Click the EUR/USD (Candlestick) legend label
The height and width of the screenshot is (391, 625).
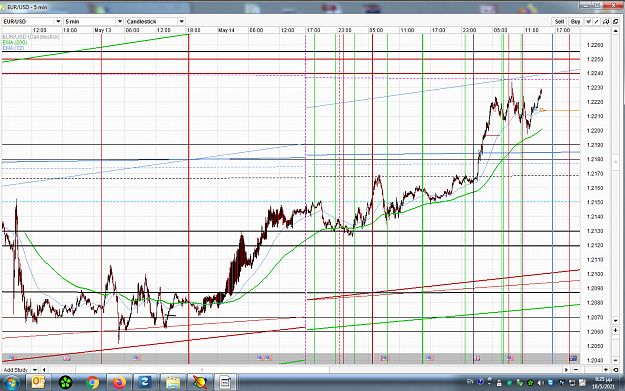click(x=31, y=37)
